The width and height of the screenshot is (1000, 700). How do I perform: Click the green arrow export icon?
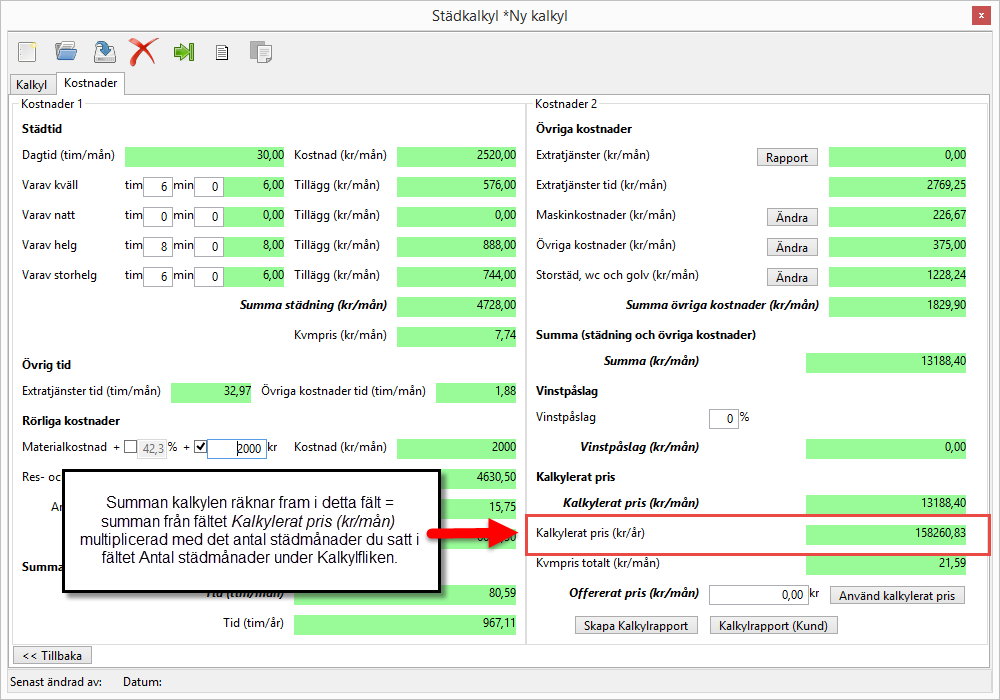pyautogui.click(x=183, y=52)
